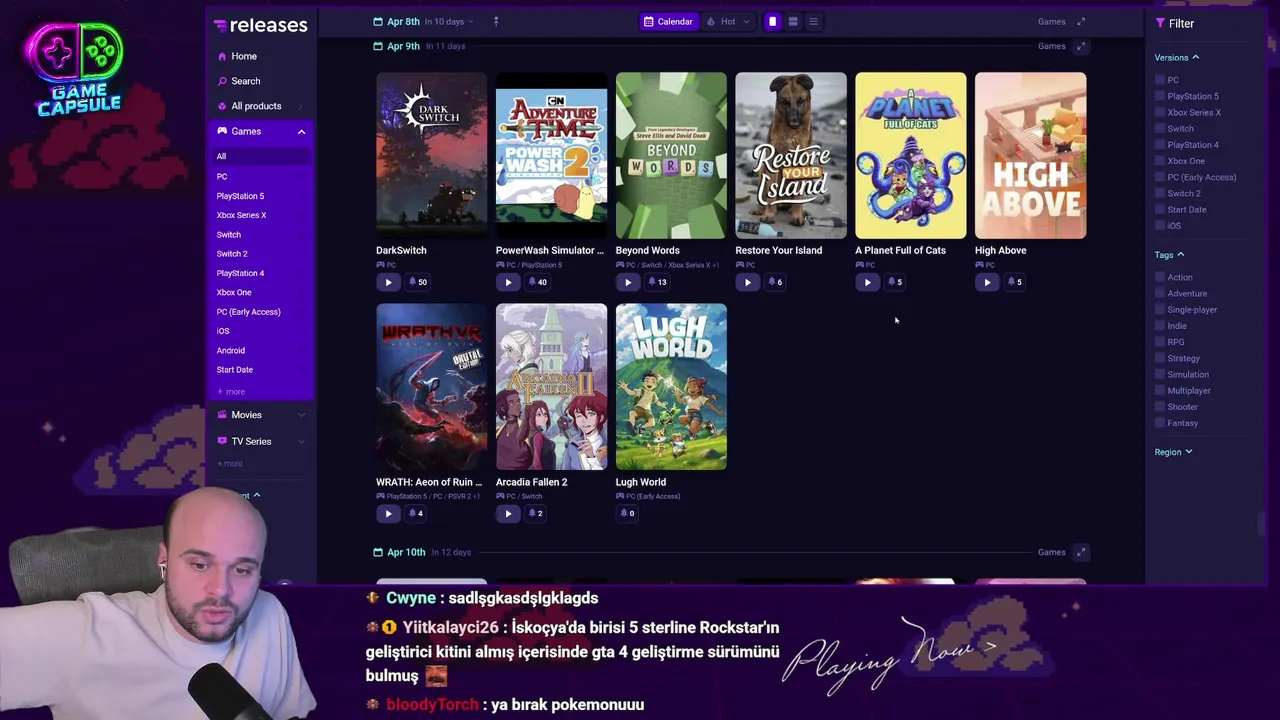Enable the Indie tag filter
Viewport: 1280px width, 720px height.
1160,326
